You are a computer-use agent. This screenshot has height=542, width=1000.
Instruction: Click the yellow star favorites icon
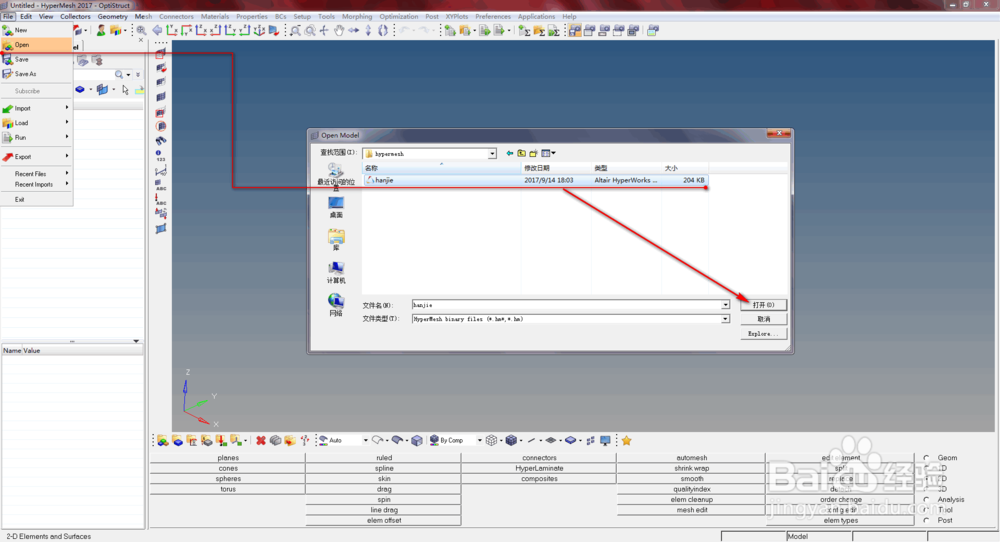click(x=626, y=441)
